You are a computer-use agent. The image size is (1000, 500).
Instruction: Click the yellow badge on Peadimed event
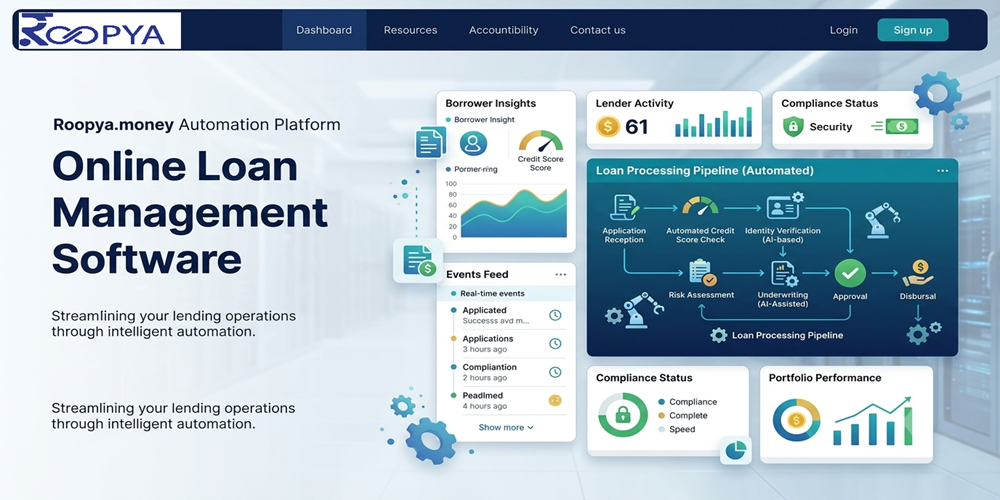tap(555, 401)
